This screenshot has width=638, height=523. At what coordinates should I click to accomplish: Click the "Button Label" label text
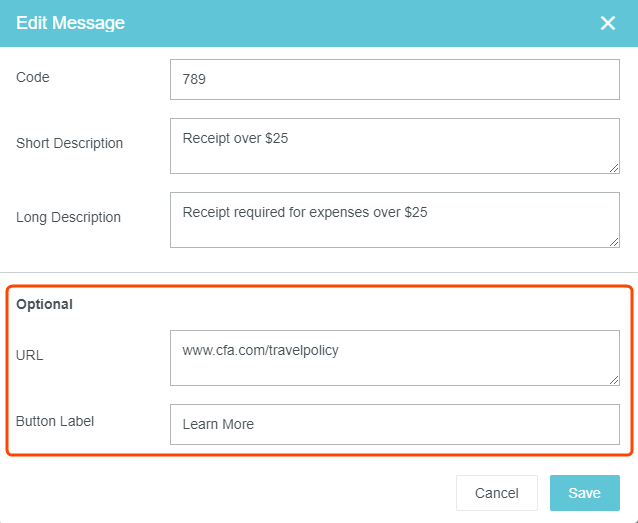point(55,421)
